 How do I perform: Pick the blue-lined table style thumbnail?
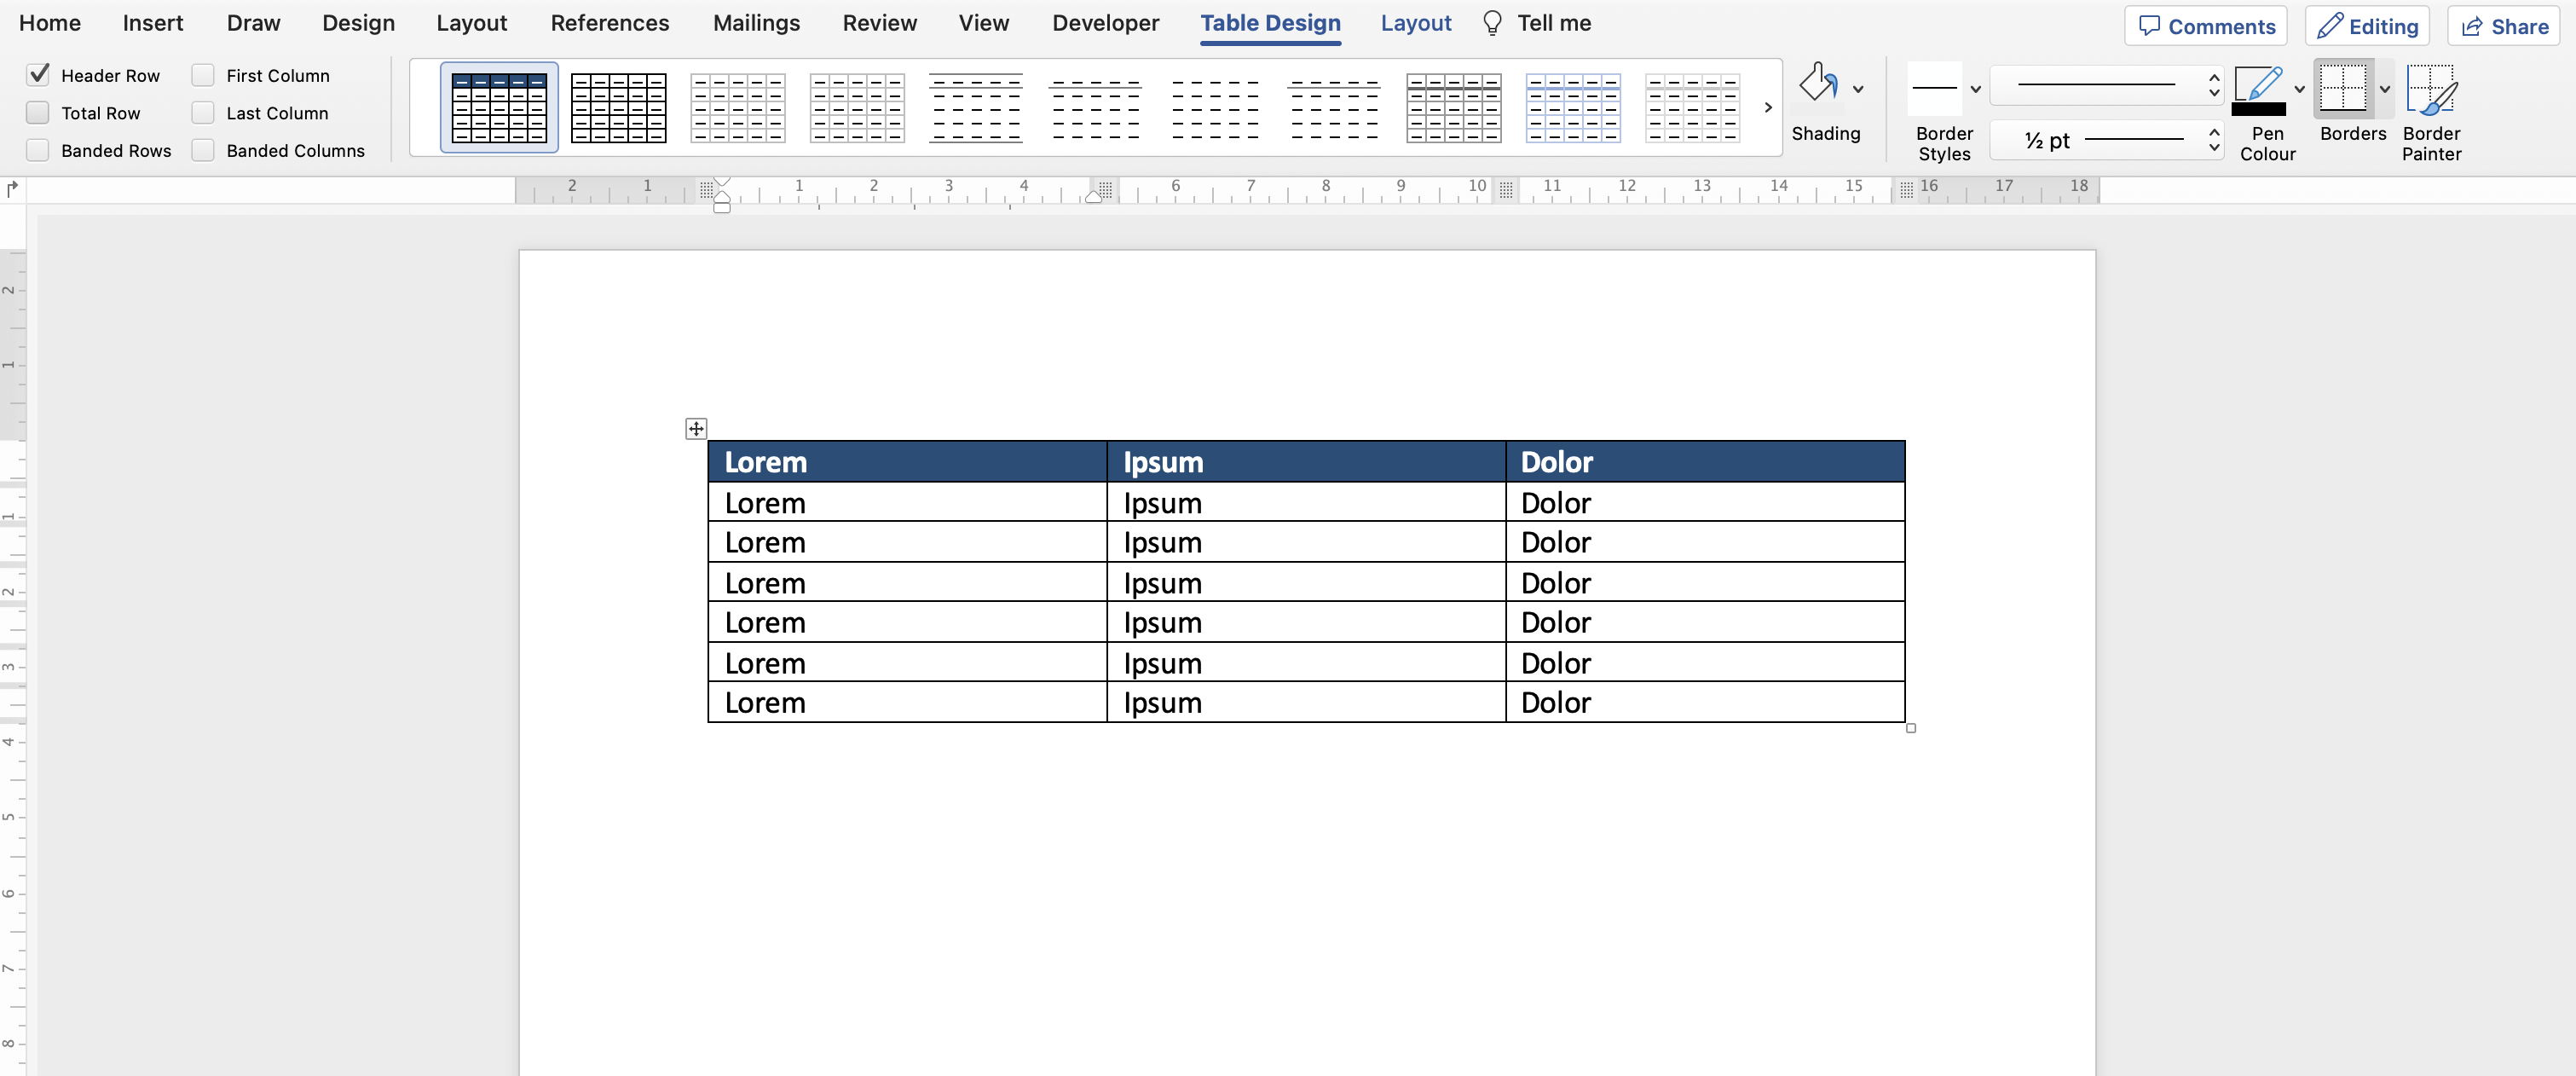1572,107
